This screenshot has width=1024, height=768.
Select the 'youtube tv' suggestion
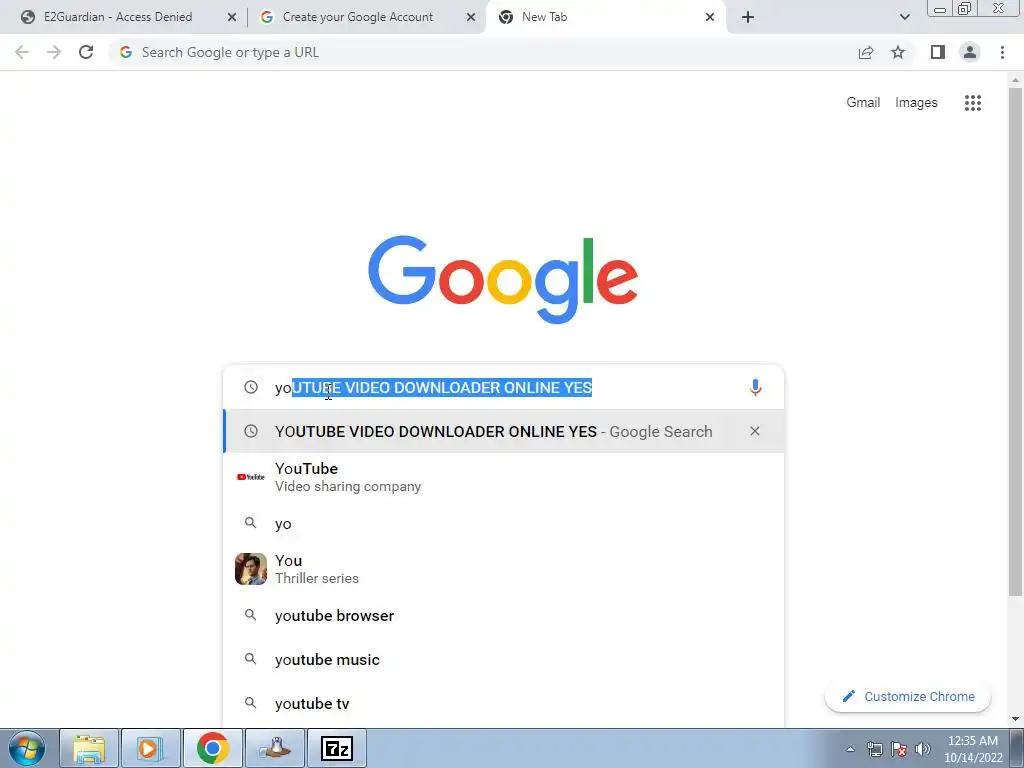(x=504, y=703)
